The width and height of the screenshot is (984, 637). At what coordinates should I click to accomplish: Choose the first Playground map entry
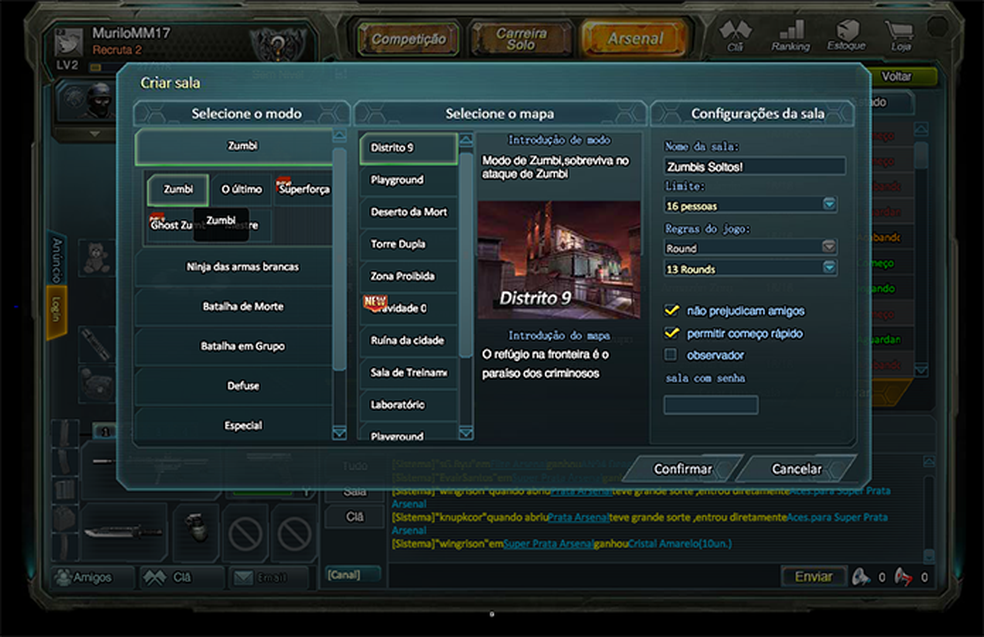pyautogui.click(x=409, y=180)
